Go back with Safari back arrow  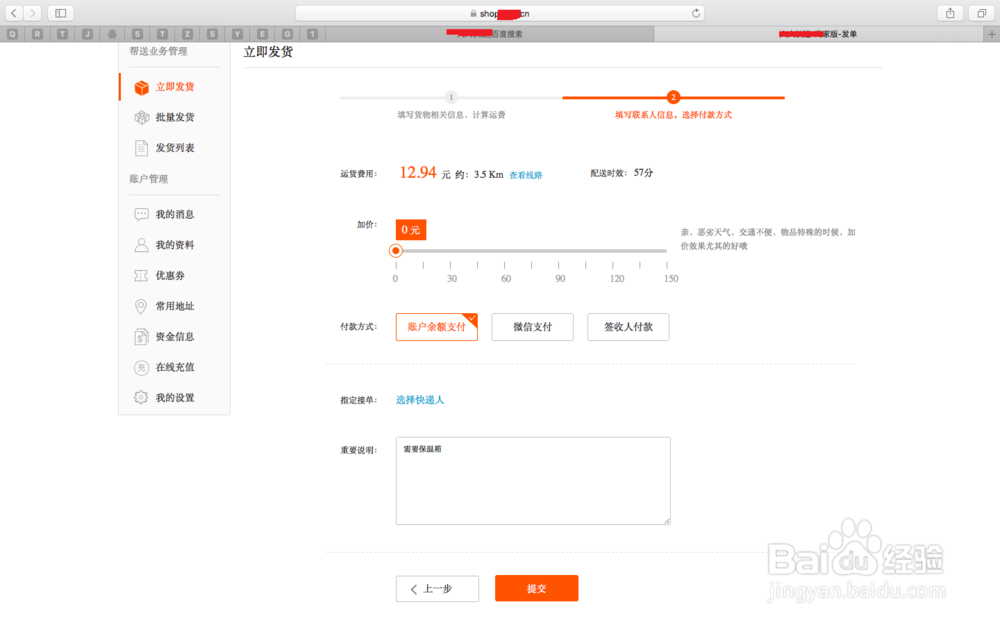tap(13, 13)
